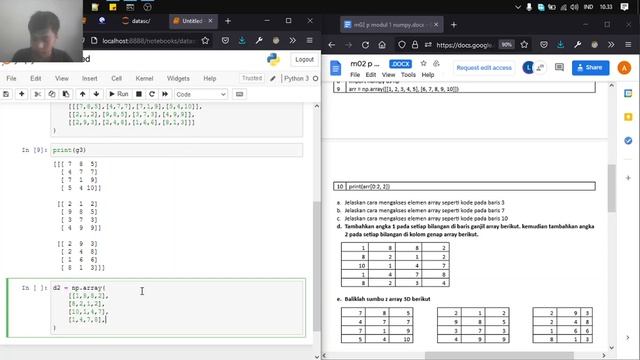640x360 pixels.
Task: Open the Google Docs Edit menu
Action: (x=371, y=75)
